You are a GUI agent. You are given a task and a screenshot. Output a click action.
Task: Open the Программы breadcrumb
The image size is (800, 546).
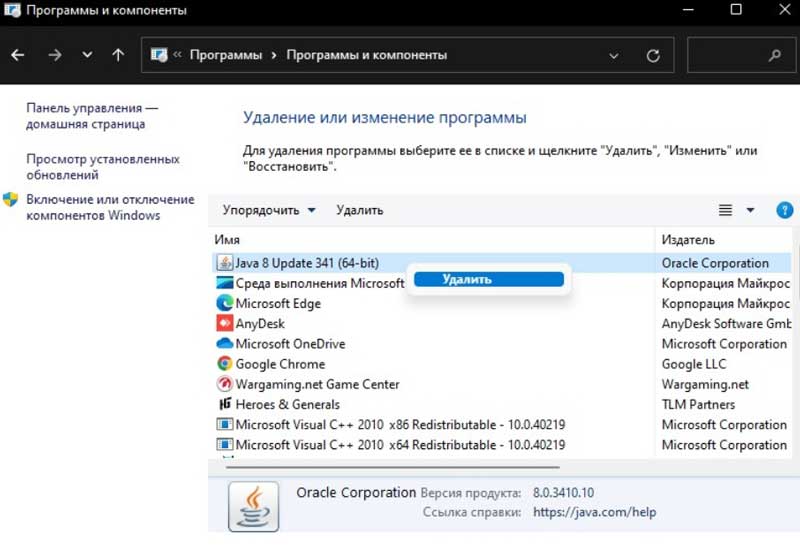pos(226,55)
